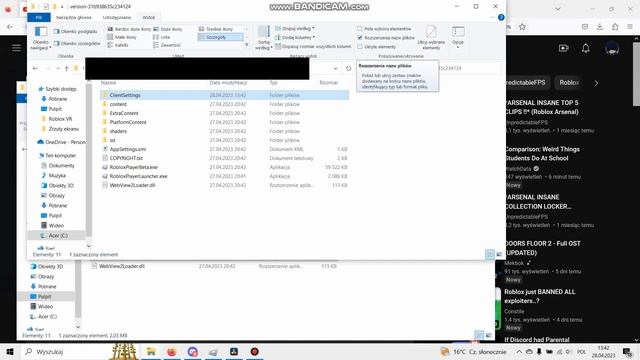Open Roblox just BANNED ALL exploiters video
Image resolution: width=640 pixels, height=360 pixels.
540,296
